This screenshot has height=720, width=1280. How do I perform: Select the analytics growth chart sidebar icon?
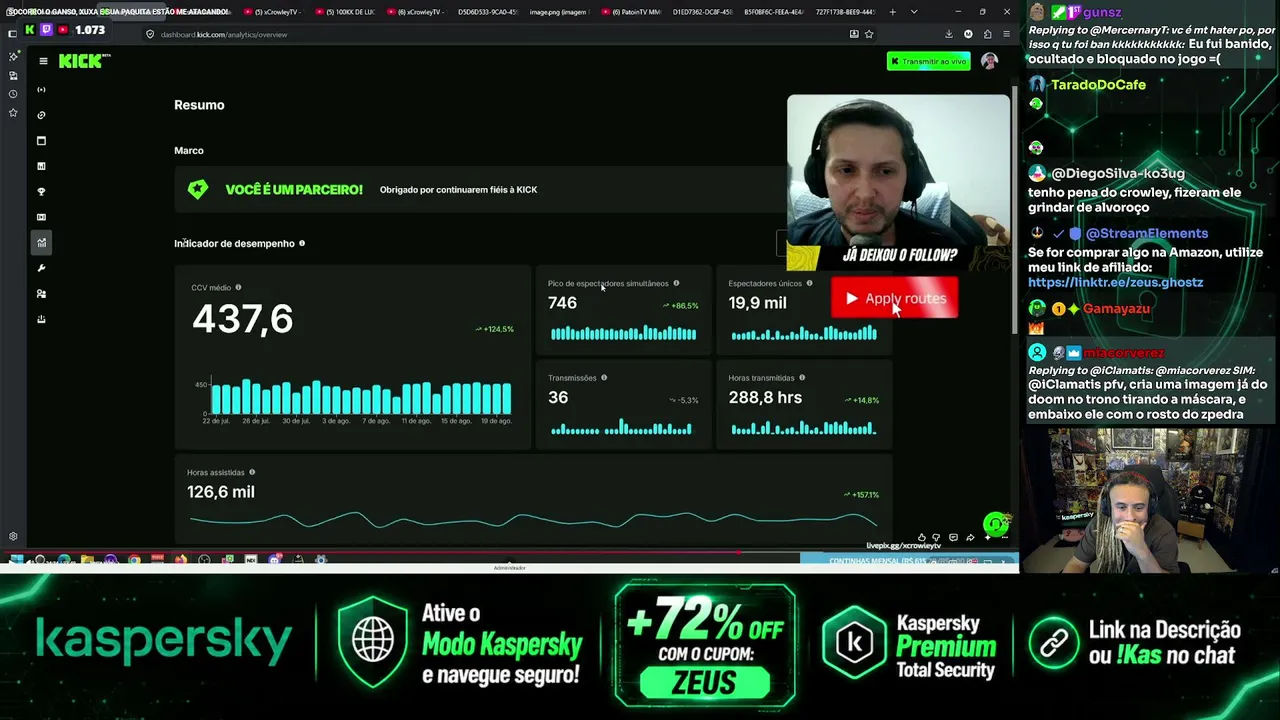tap(41, 243)
